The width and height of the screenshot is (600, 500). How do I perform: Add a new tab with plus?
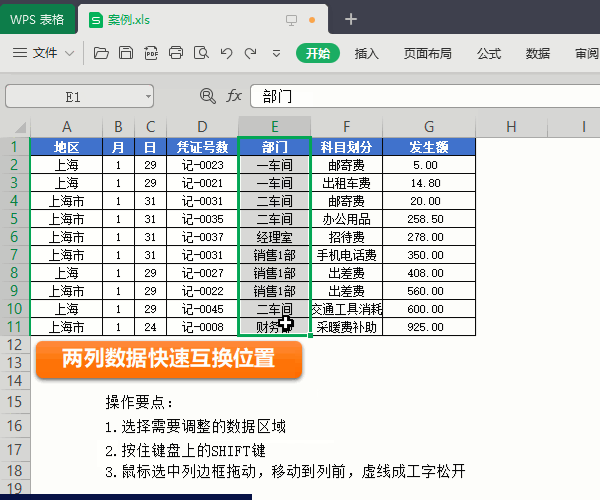click(351, 19)
